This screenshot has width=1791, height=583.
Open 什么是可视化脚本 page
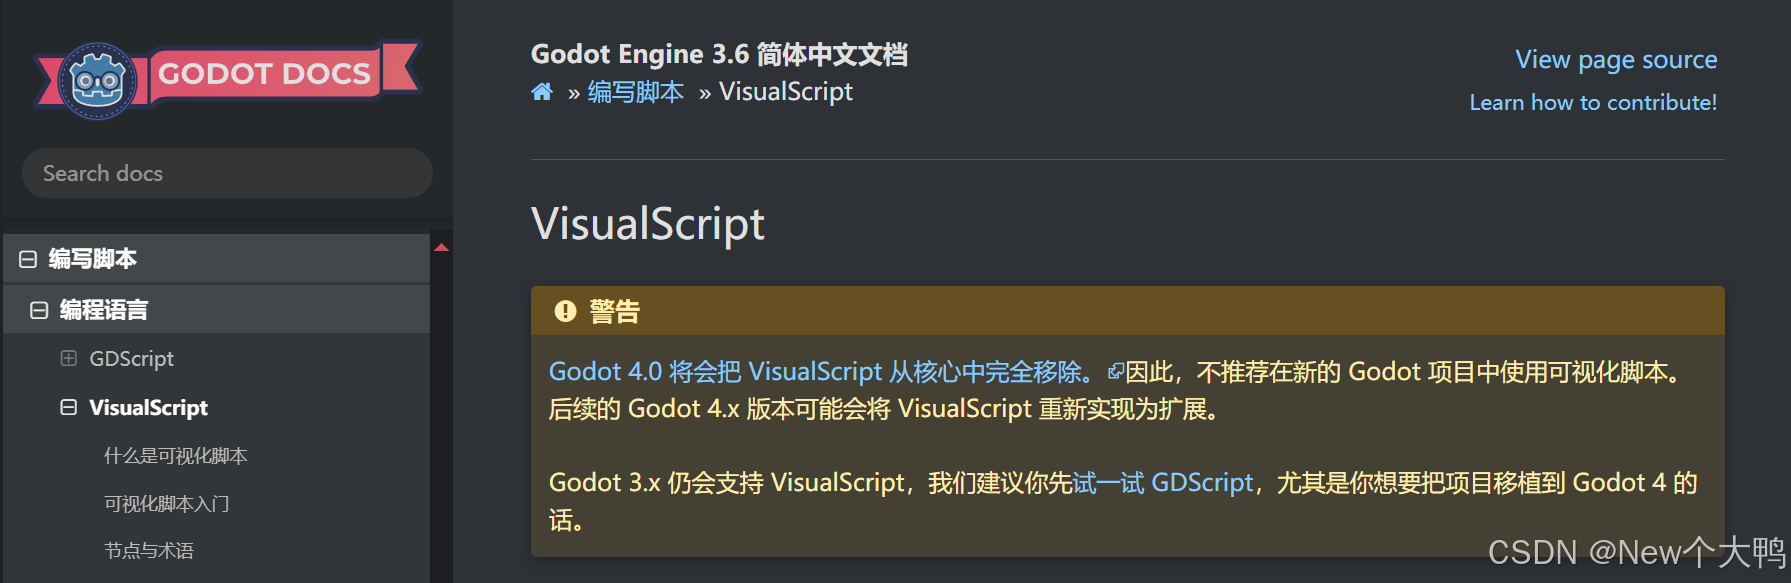tap(176, 456)
